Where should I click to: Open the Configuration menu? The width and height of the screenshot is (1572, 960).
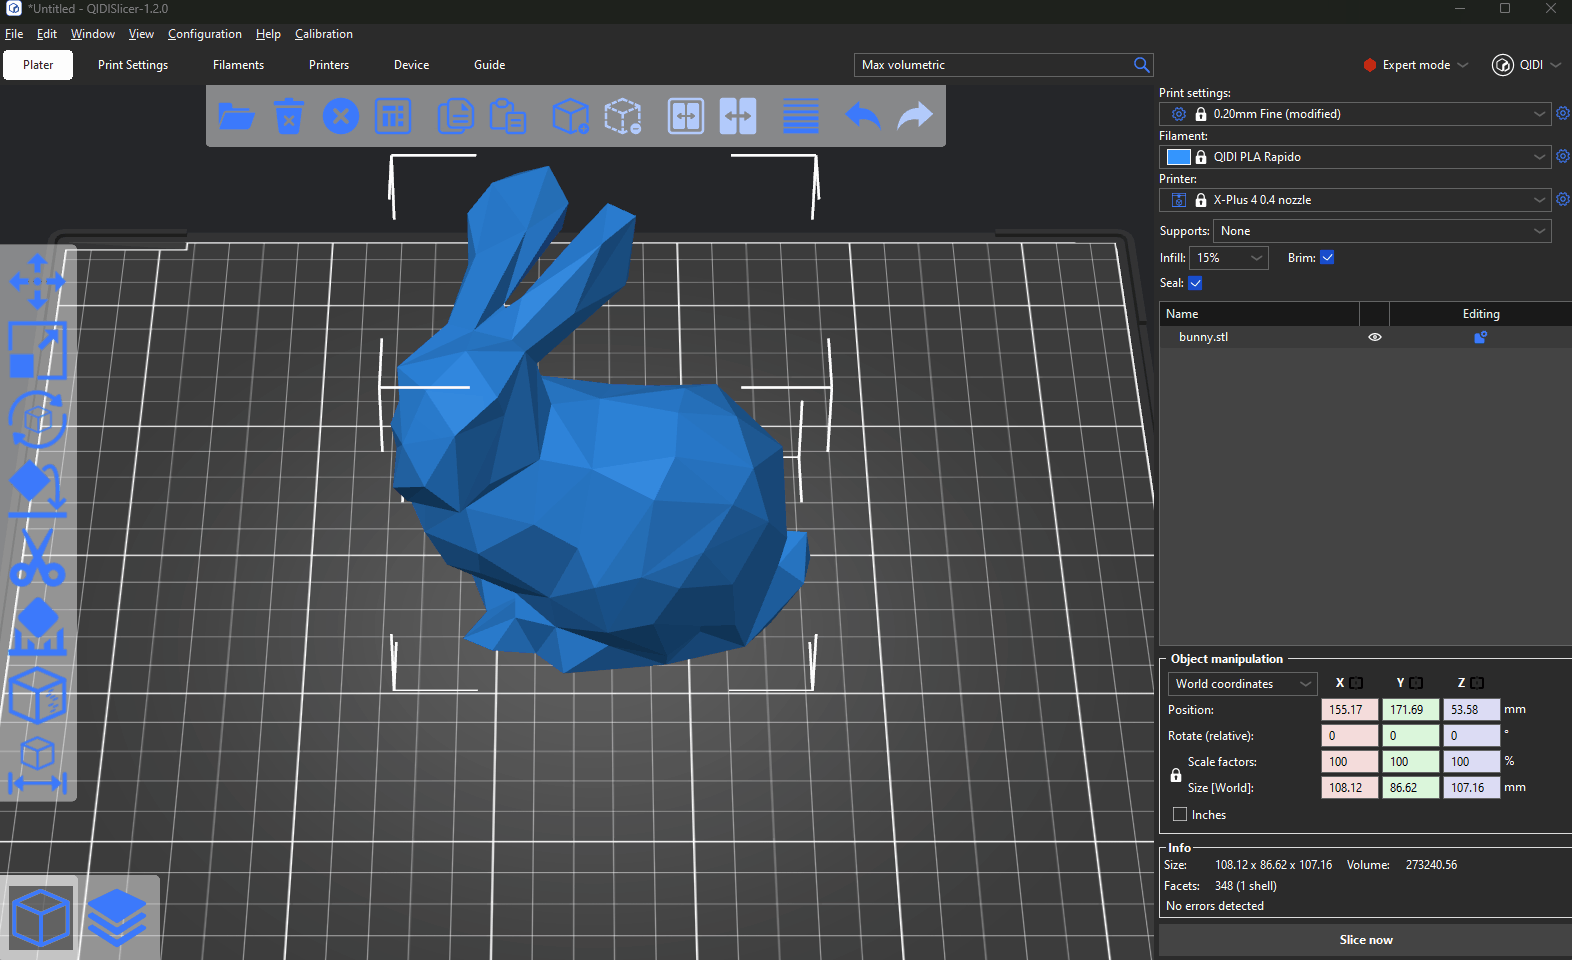pos(205,34)
